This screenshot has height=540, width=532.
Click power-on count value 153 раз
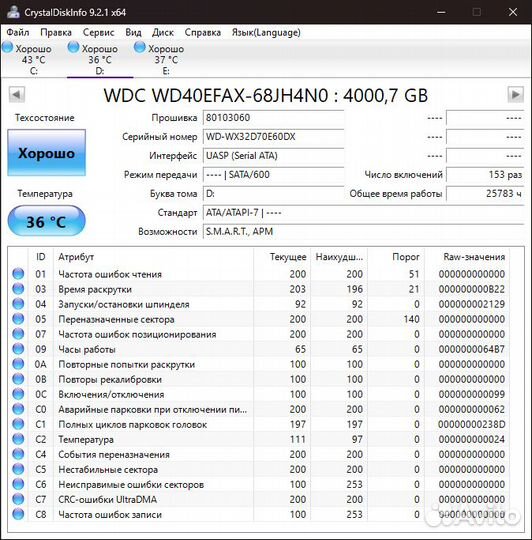point(485,175)
